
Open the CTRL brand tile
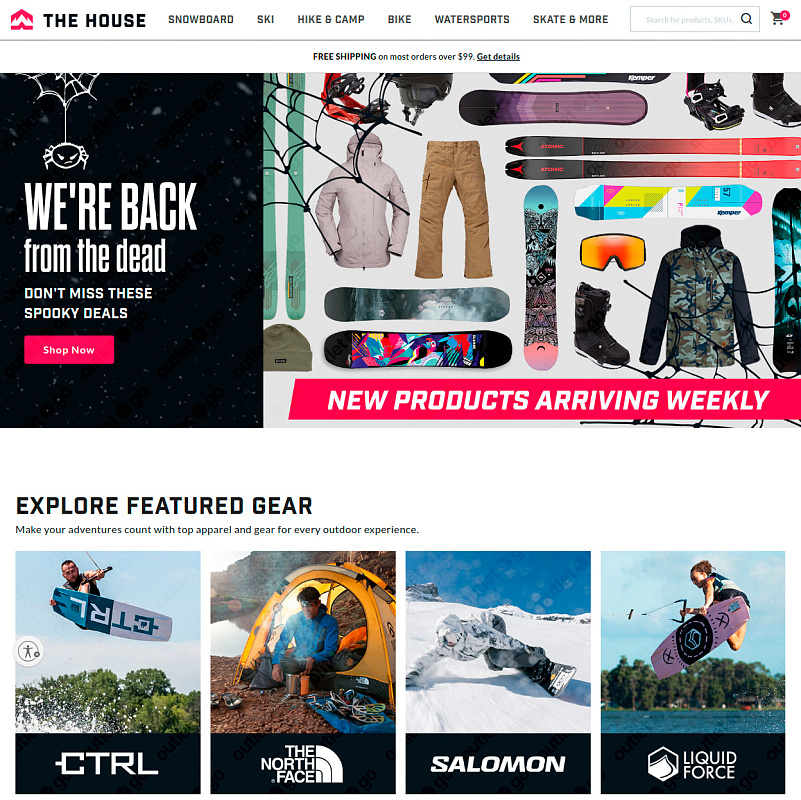click(108, 672)
